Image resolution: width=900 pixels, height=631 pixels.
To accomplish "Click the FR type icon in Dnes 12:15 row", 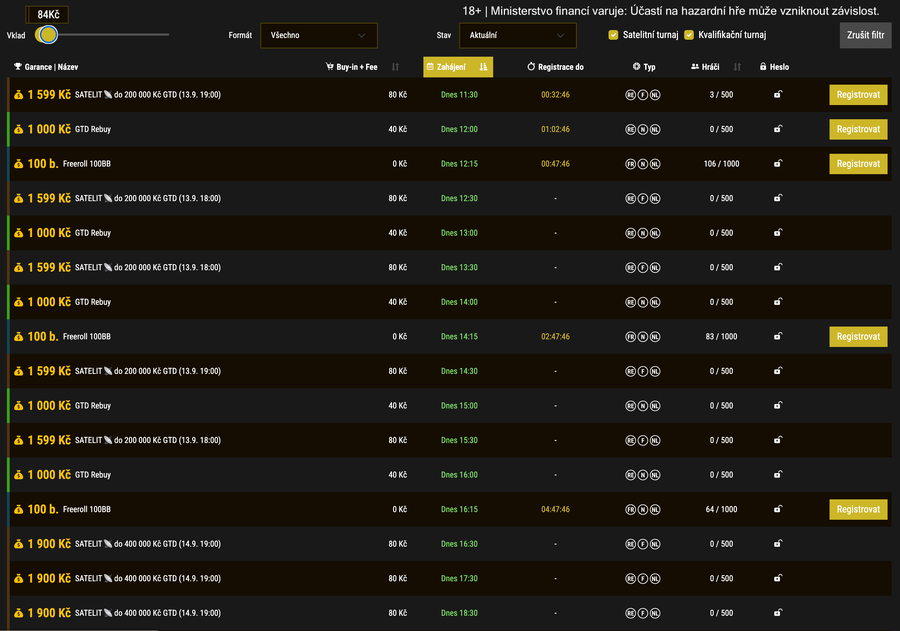I will click(630, 164).
